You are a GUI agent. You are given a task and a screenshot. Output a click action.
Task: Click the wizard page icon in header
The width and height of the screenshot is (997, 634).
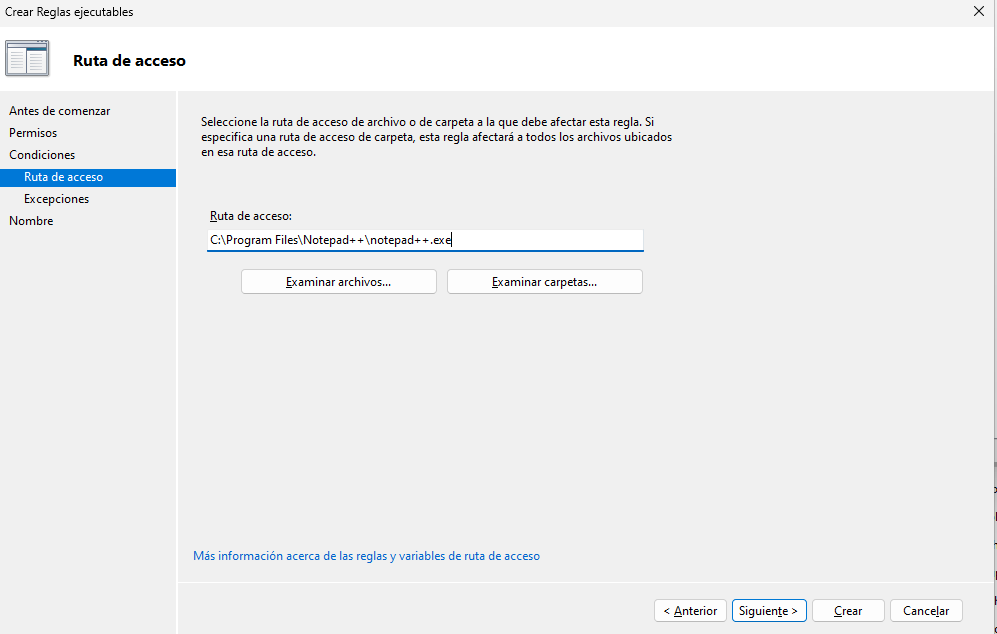tap(27, 59)
